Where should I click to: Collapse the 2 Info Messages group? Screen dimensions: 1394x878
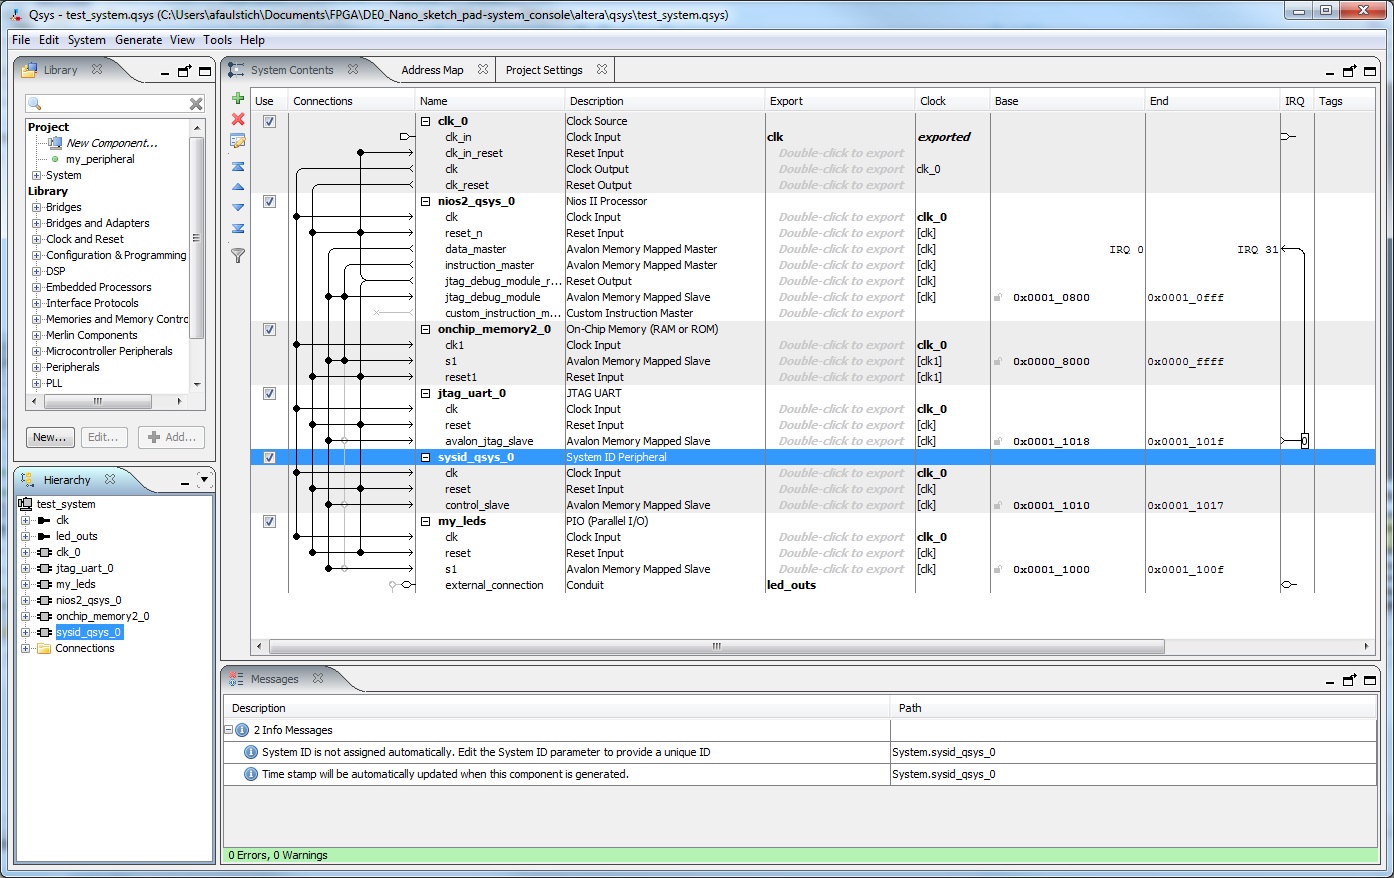(x=229, y=730)
